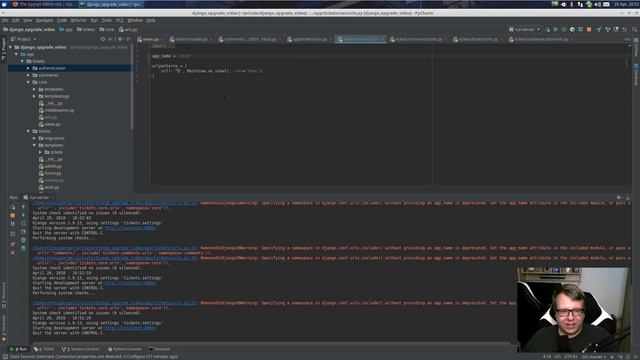This screenshot has height=360, width=640.
Task: Open the Help menu
Action: pos(151,20)
